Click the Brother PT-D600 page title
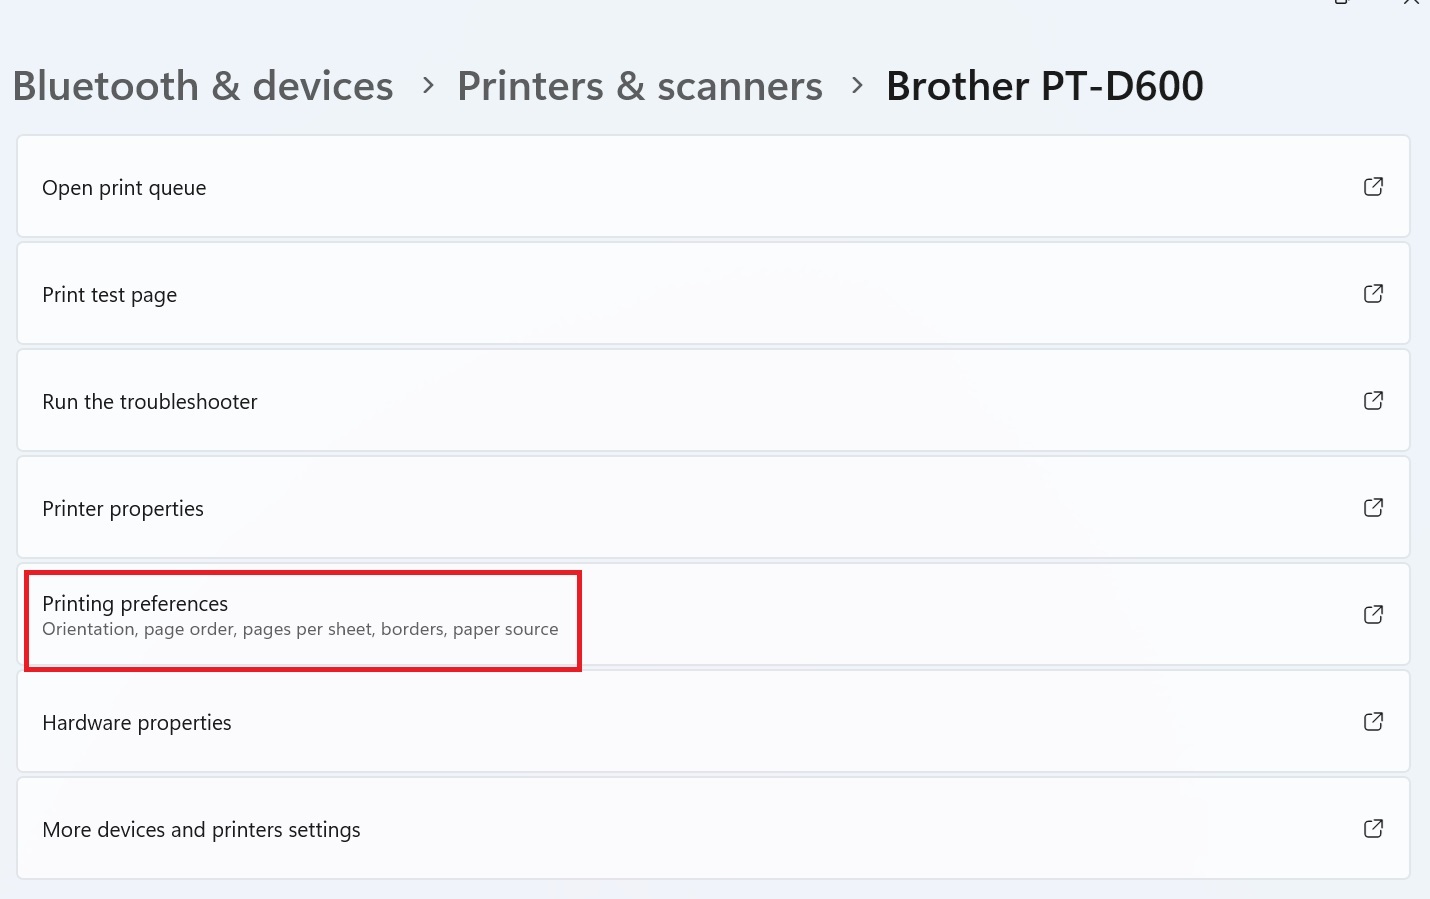Viewport: 1430px width, 899px height. coord(1045,86)
